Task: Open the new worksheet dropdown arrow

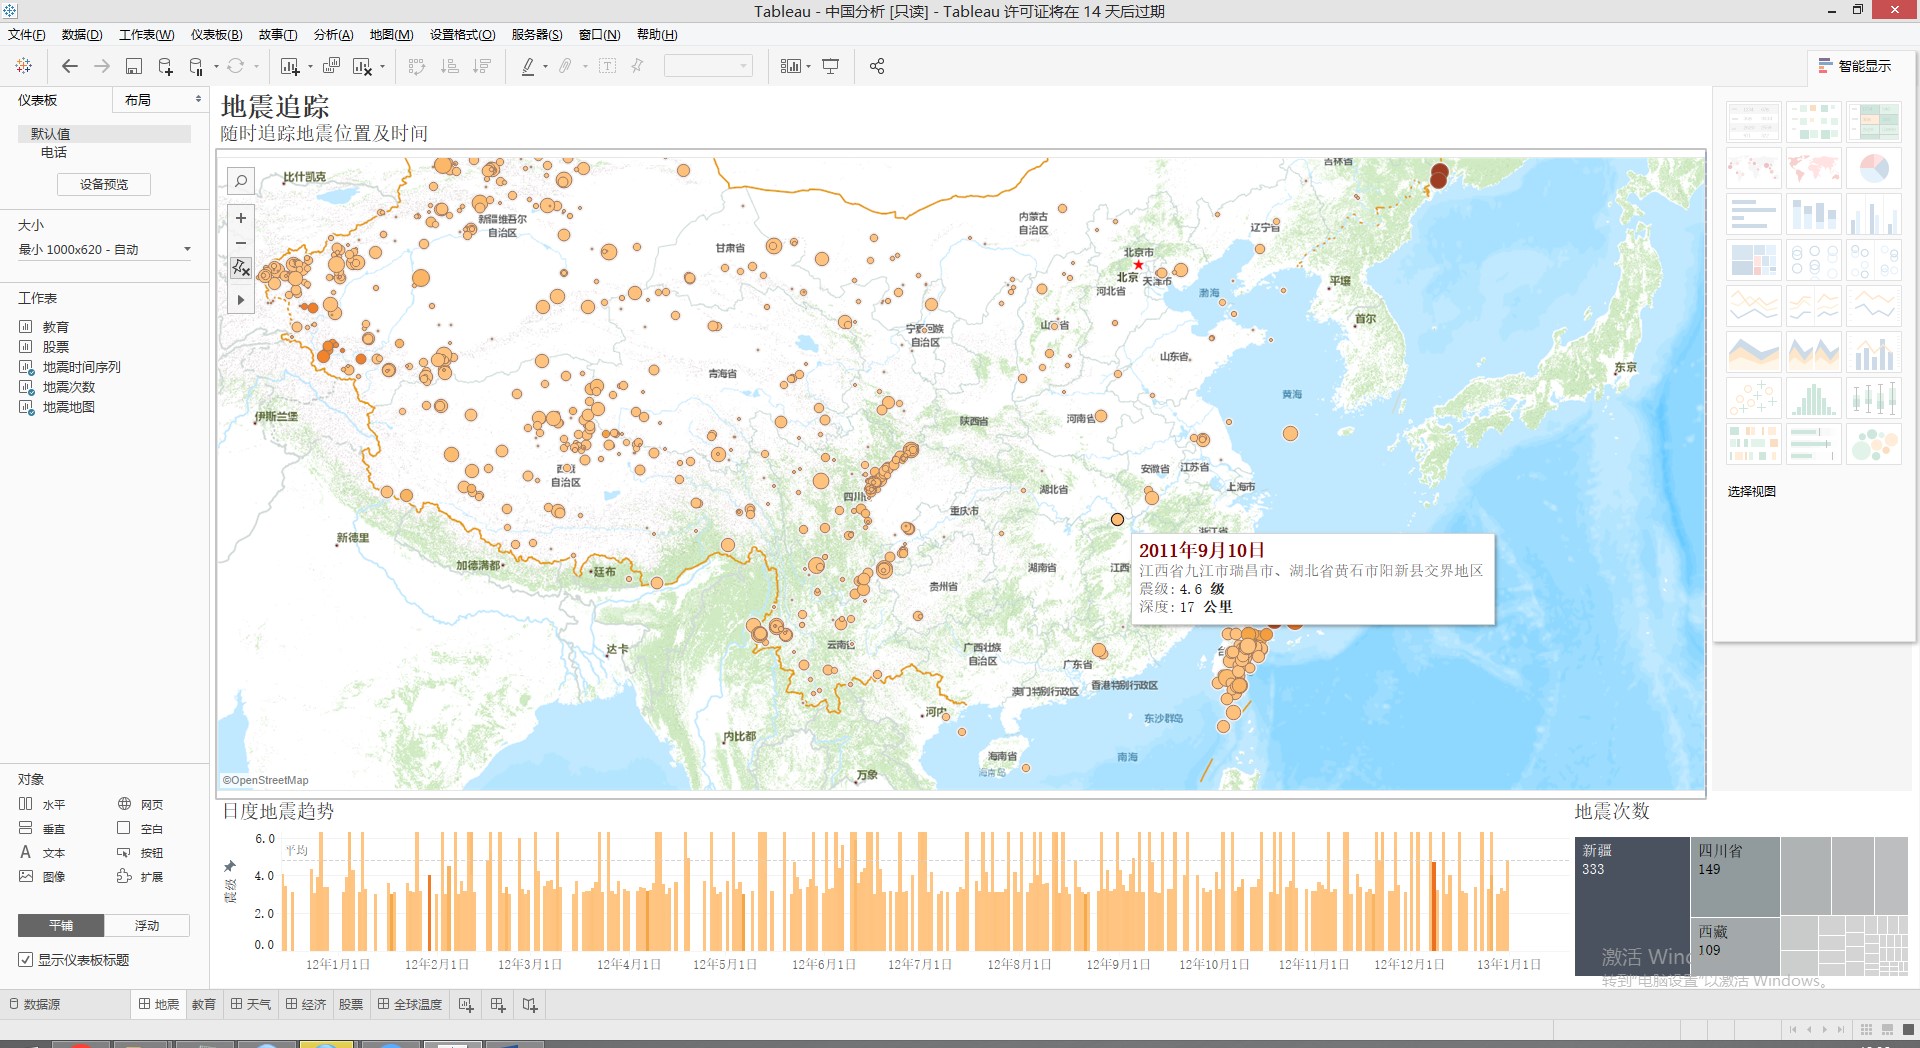Action: (x=310, y=67)
